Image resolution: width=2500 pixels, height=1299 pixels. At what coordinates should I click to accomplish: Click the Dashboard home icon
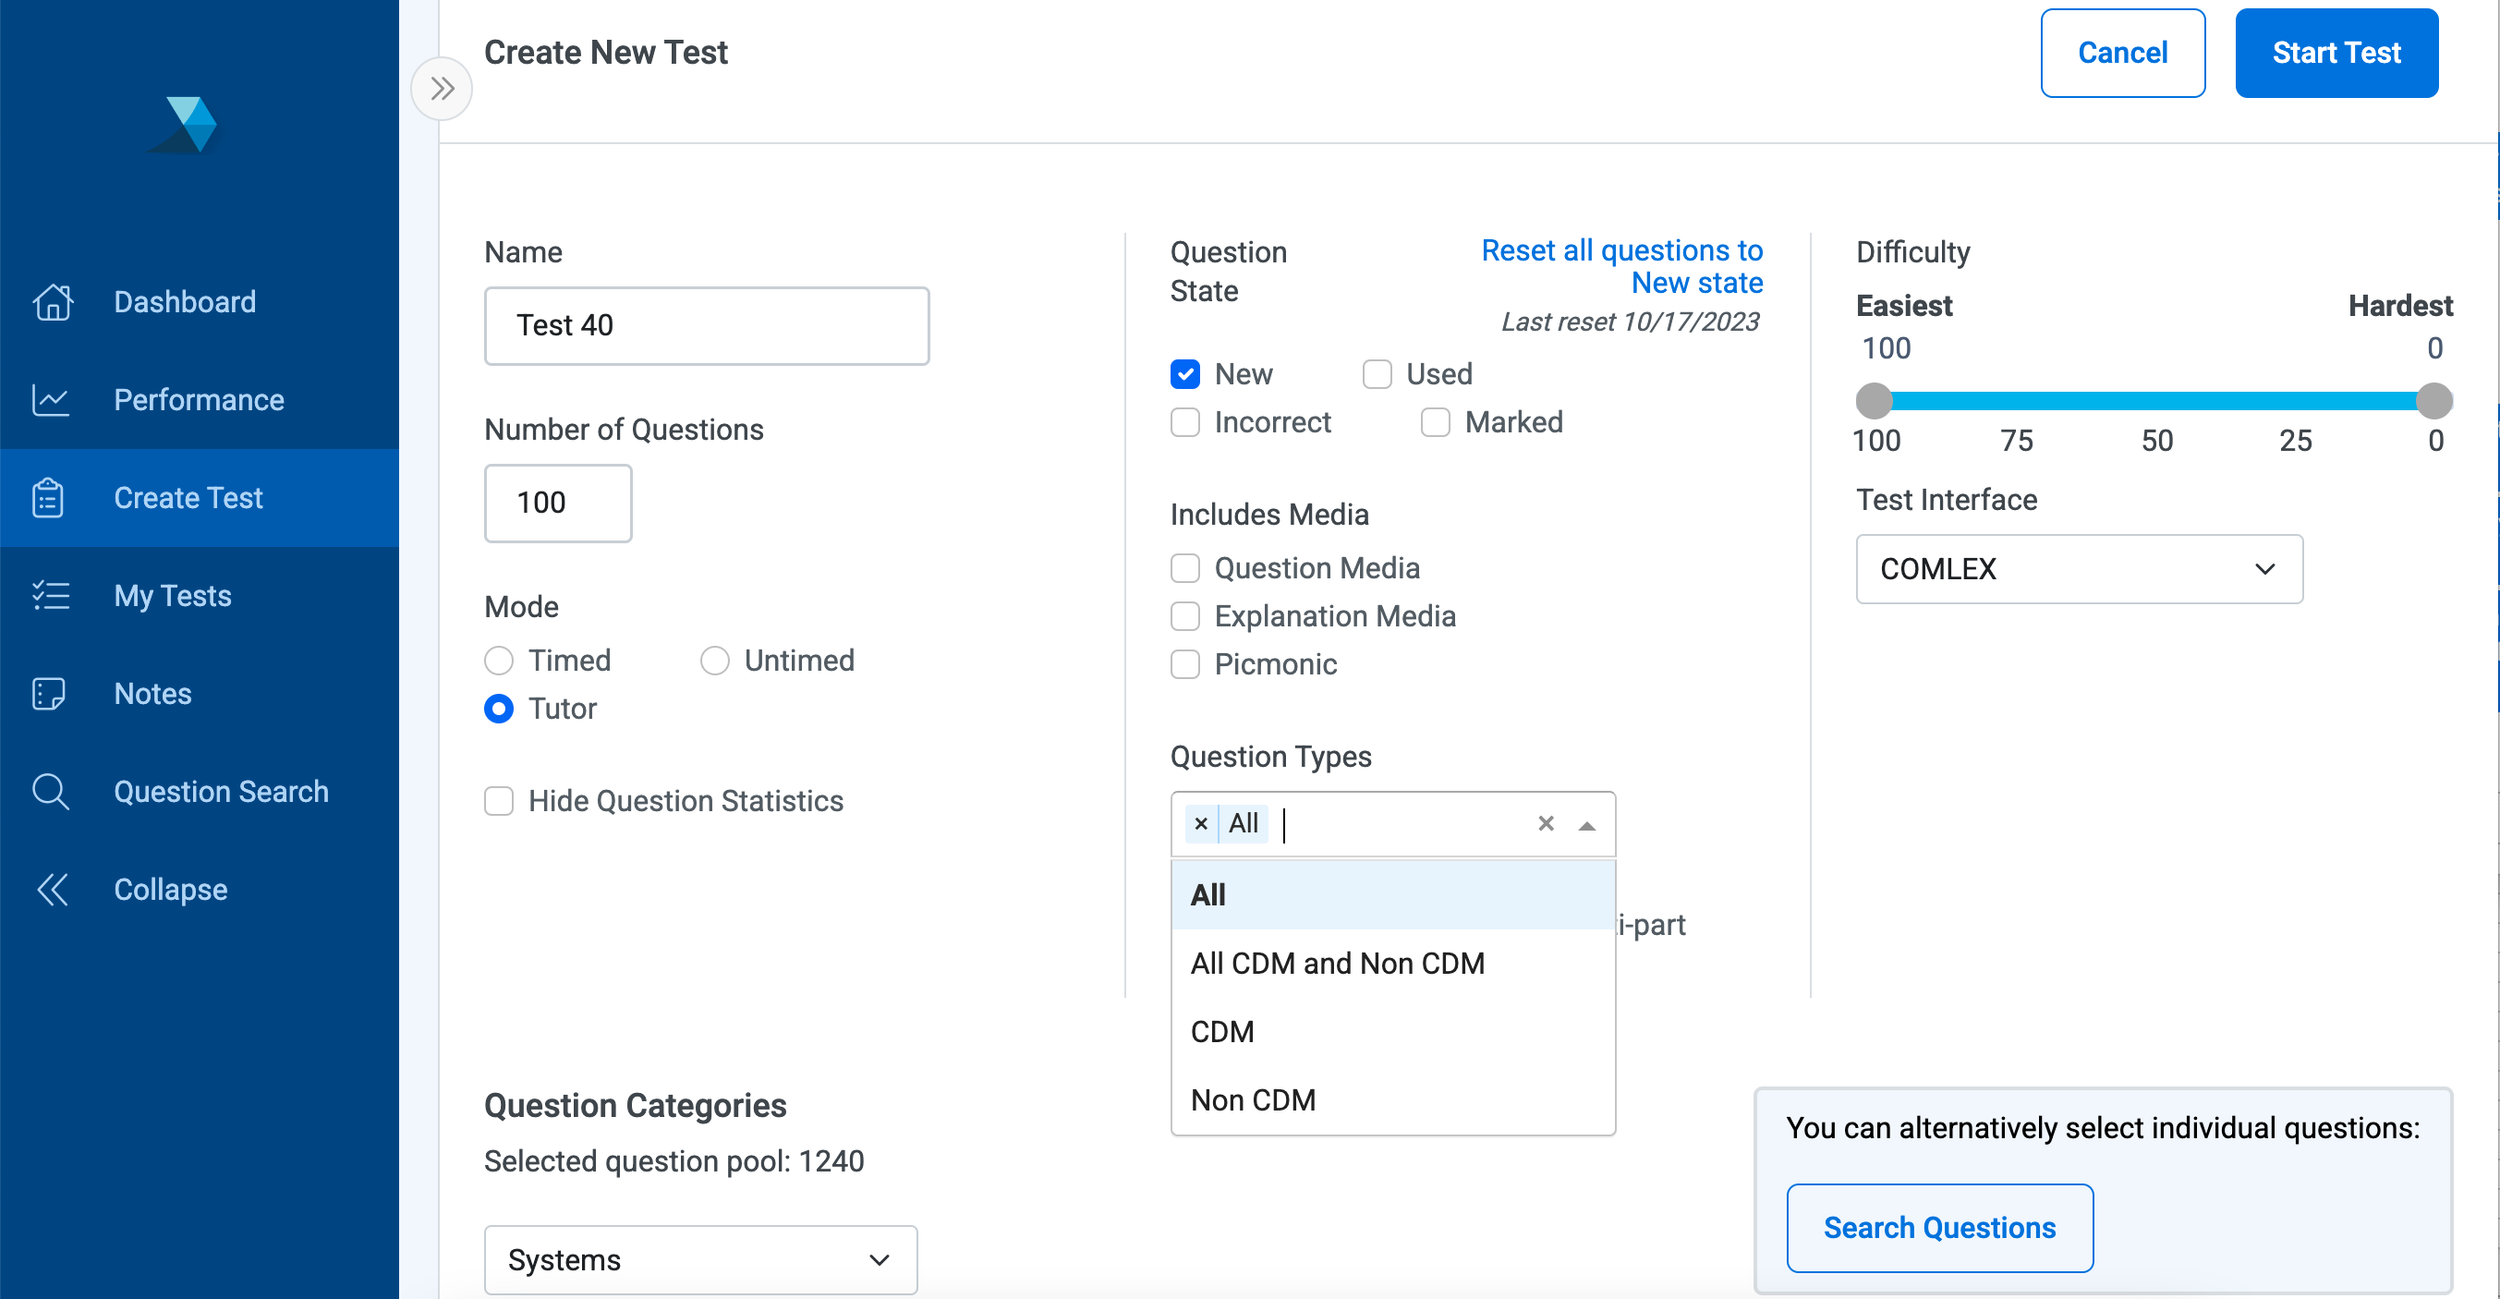click(x=52, y=302)
